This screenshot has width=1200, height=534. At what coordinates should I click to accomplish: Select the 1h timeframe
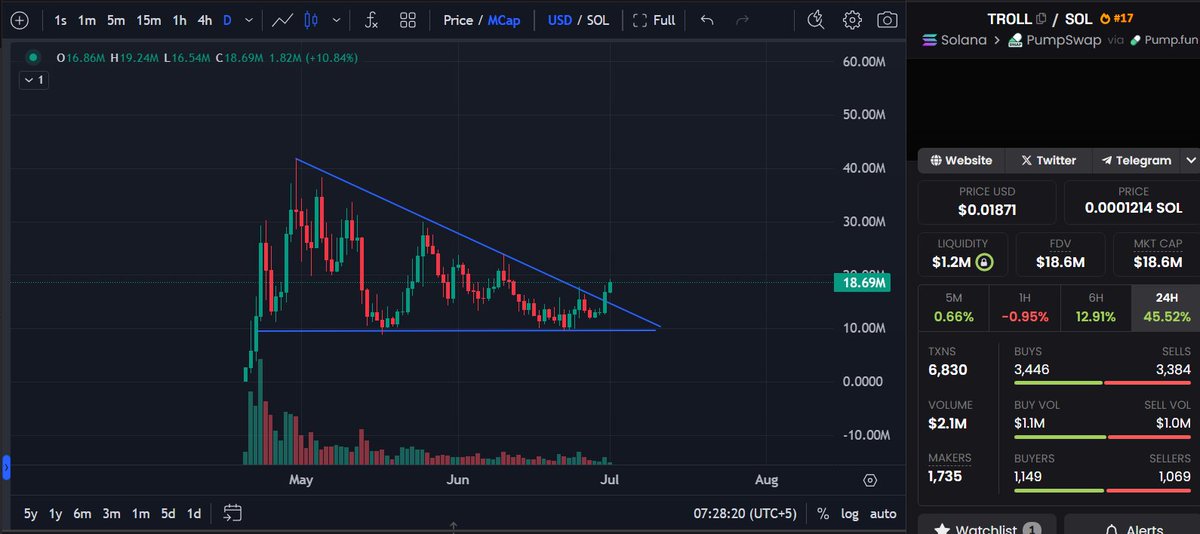click(x=179, y=19)
